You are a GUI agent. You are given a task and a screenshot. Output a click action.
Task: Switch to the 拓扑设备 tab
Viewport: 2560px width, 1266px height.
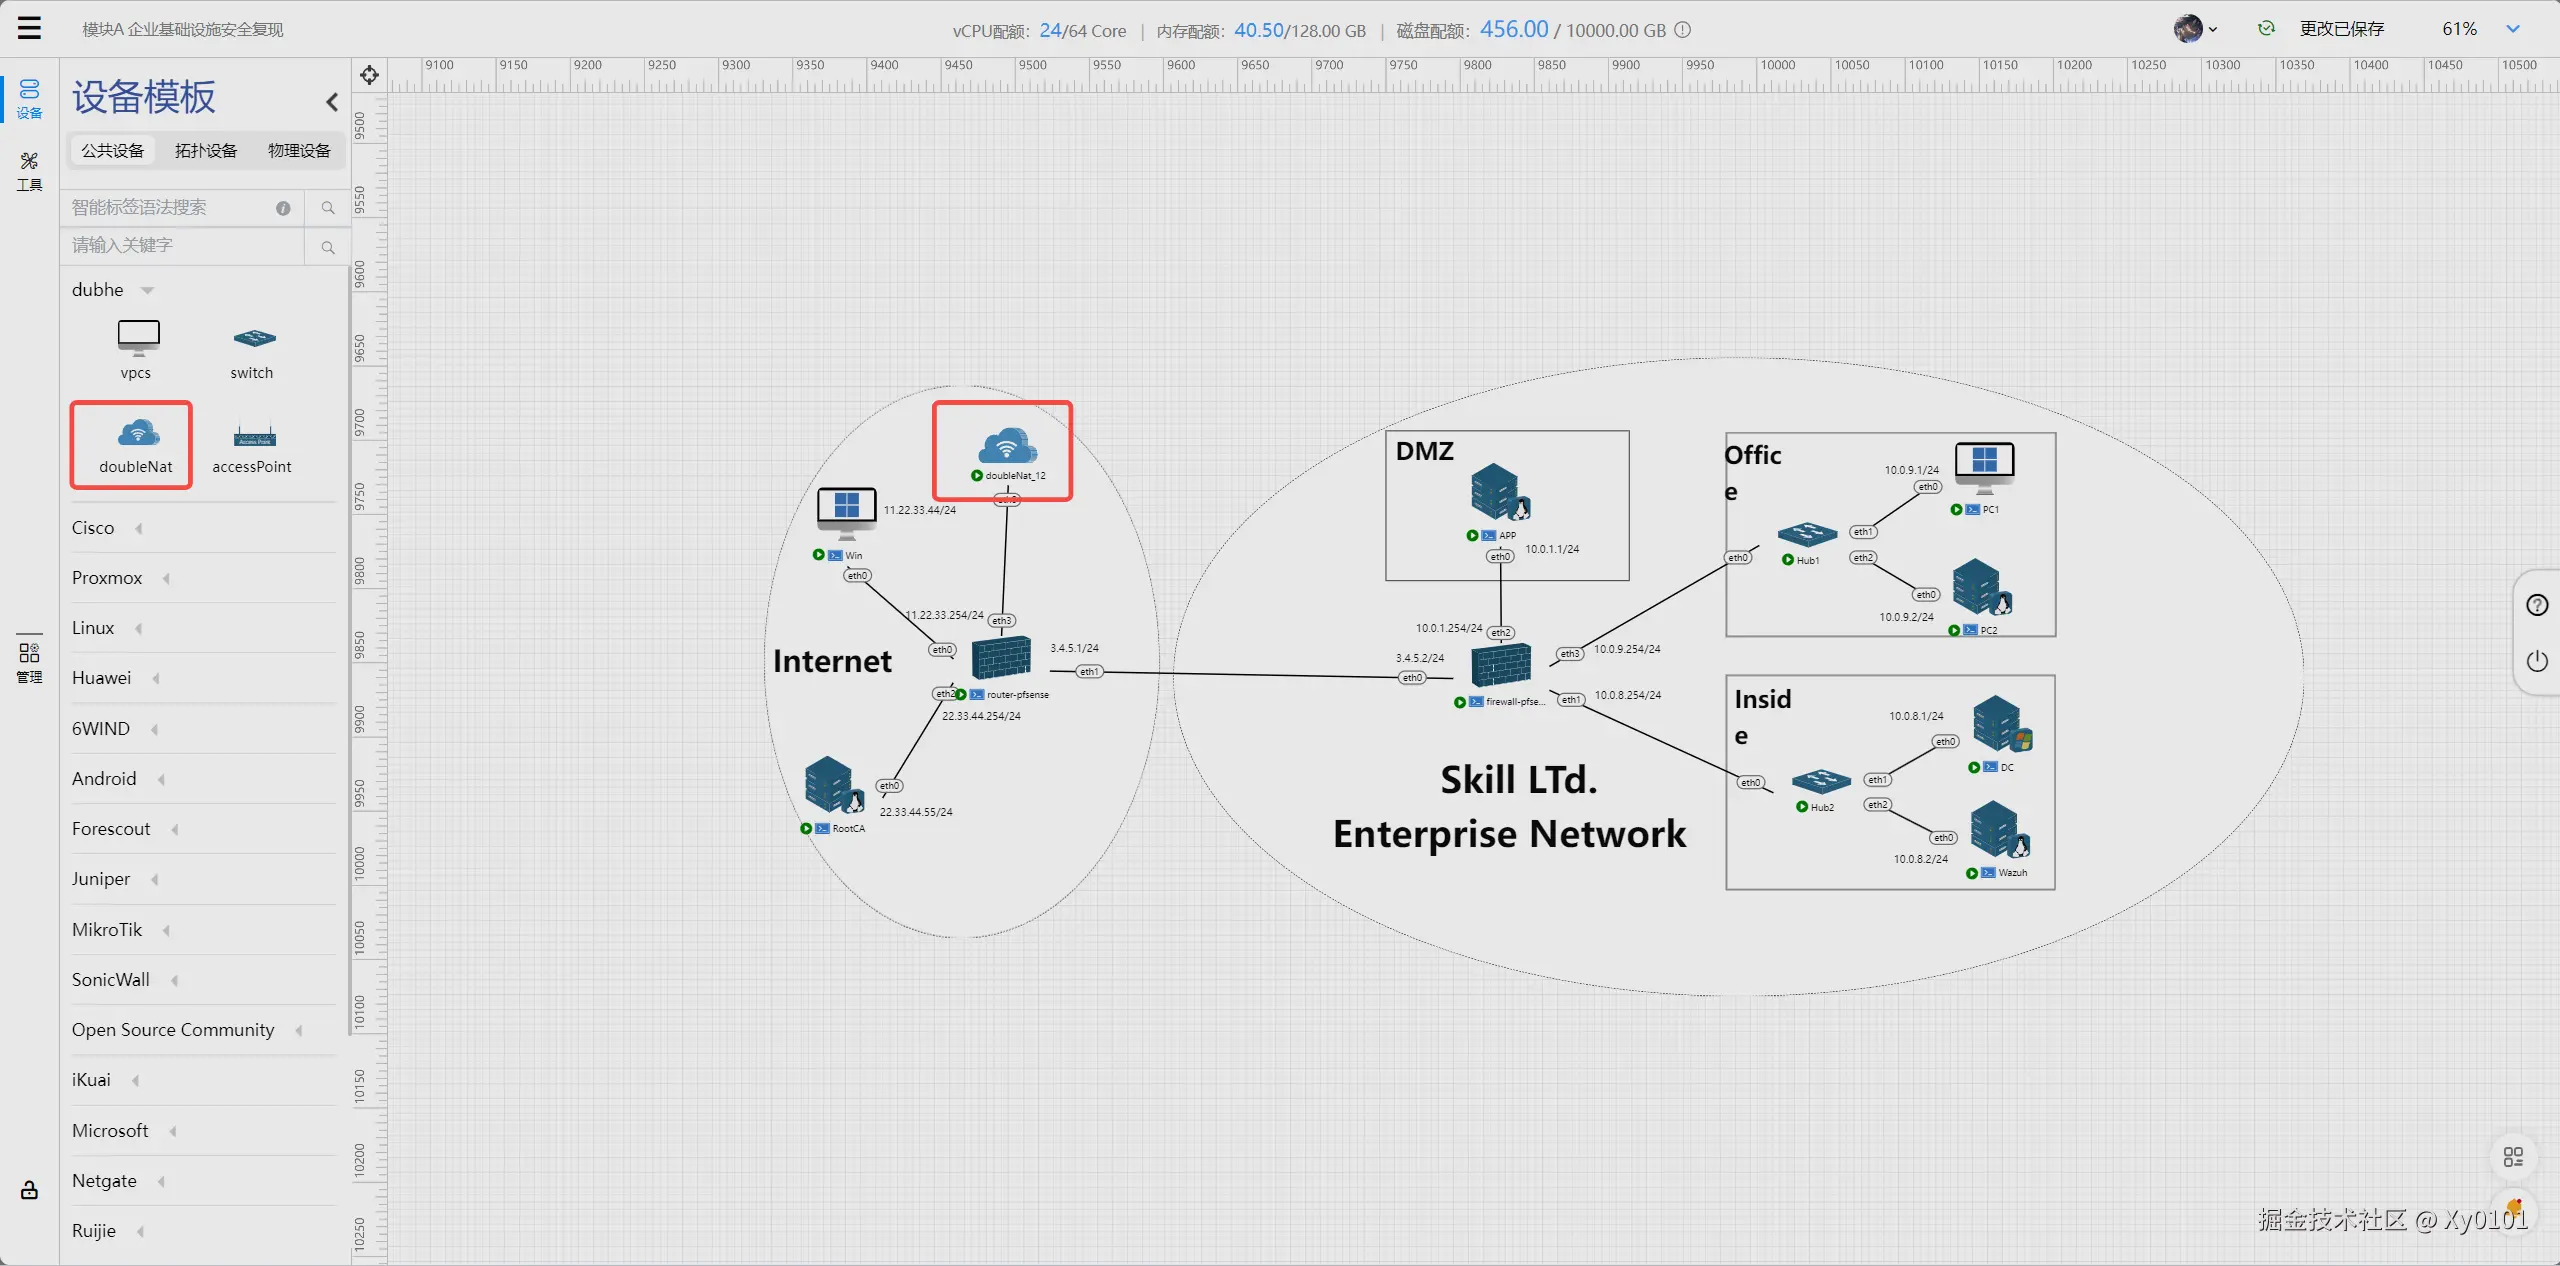coord(206,150)
